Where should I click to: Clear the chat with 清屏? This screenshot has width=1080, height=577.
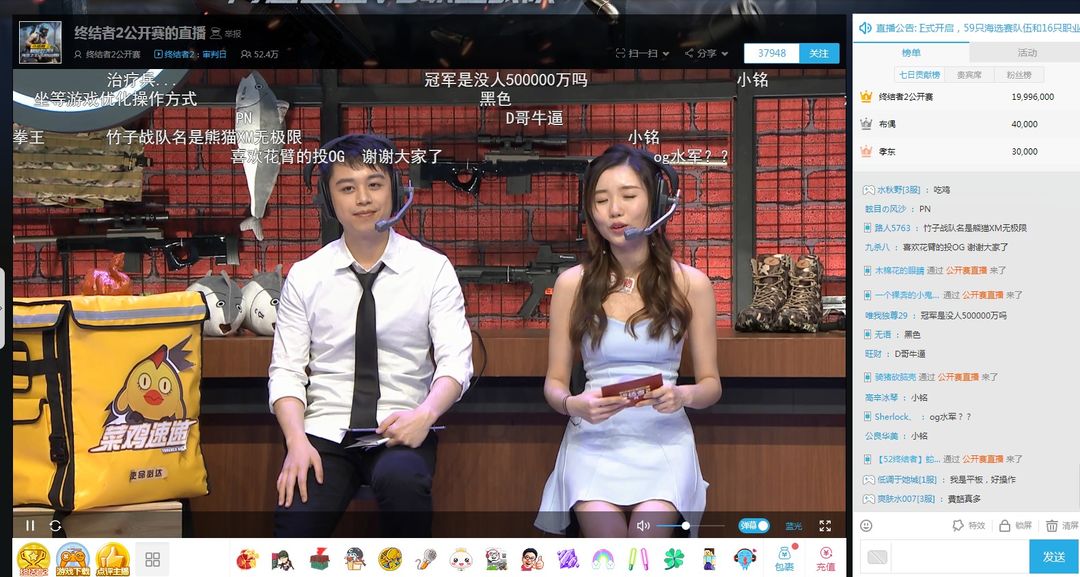[1062, 525]
